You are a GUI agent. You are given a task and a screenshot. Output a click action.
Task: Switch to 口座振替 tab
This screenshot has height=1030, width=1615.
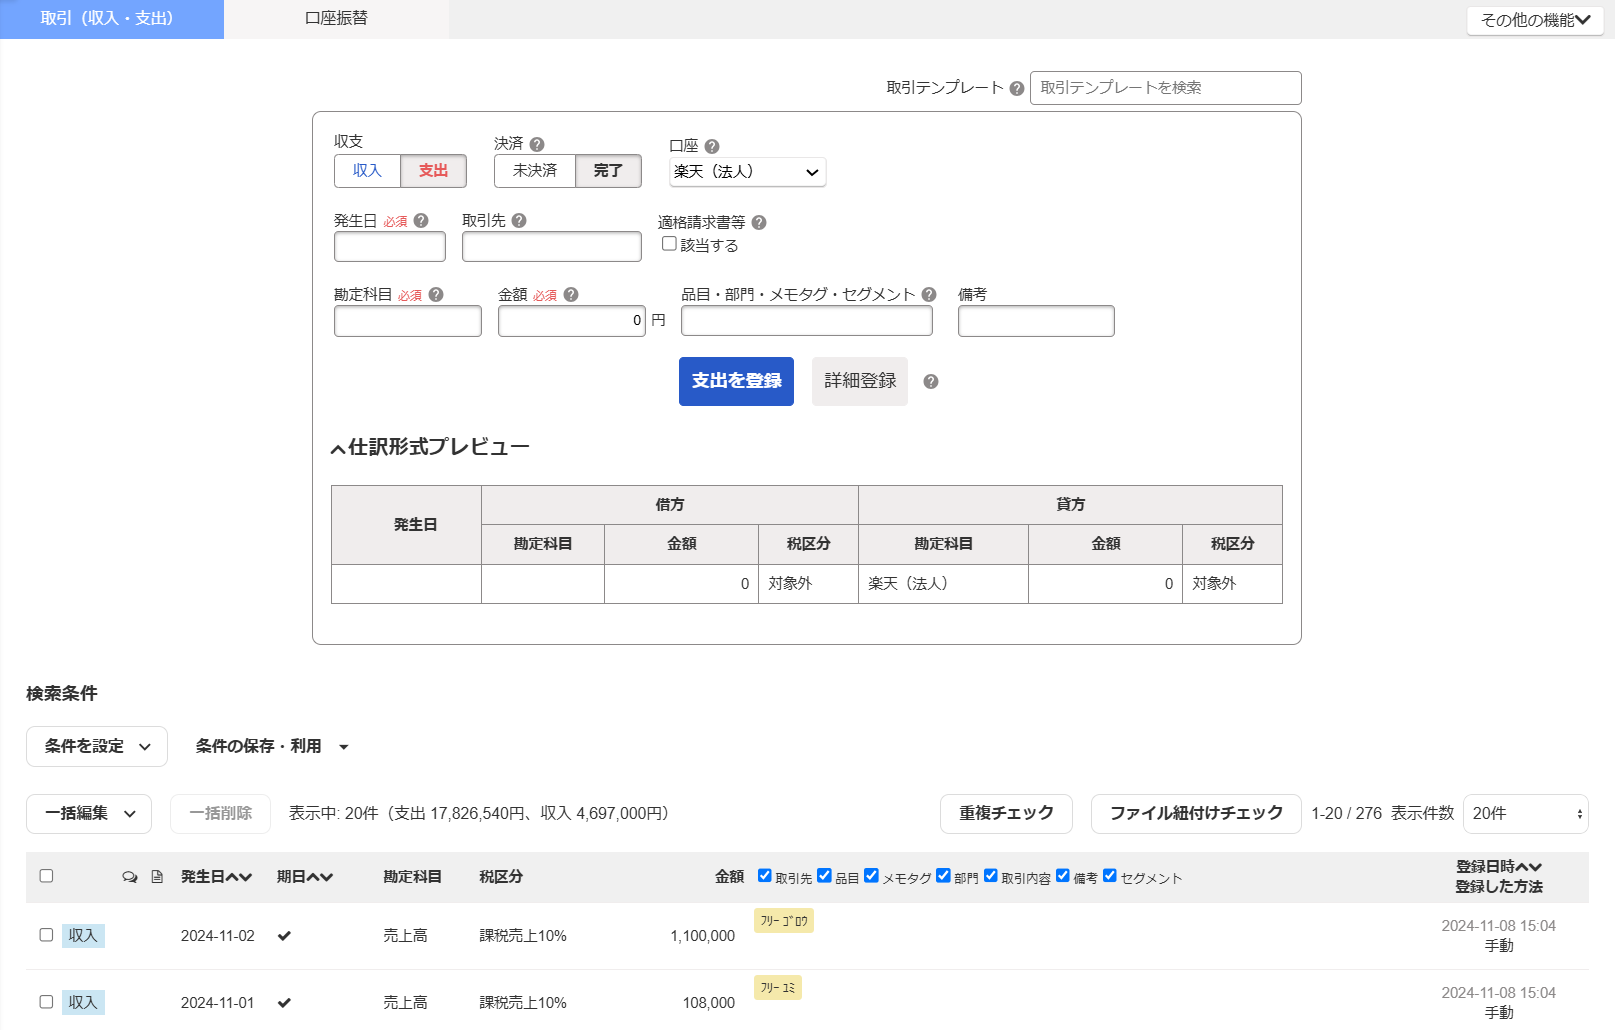(x=336, y=19)
